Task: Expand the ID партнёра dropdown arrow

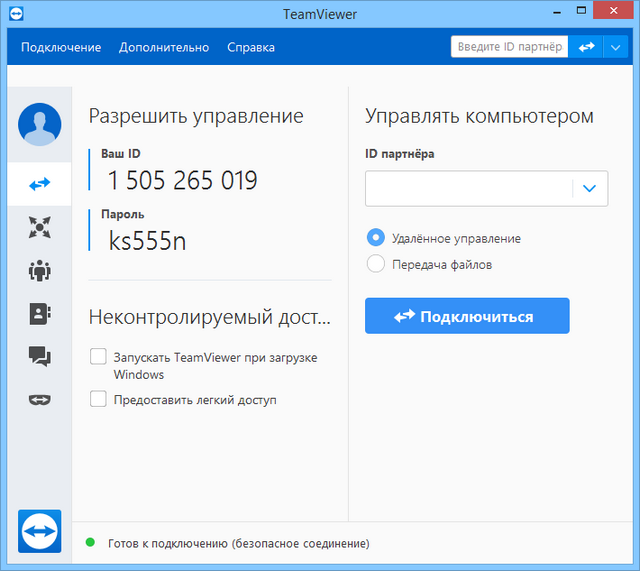Action: tap(590, 188)
